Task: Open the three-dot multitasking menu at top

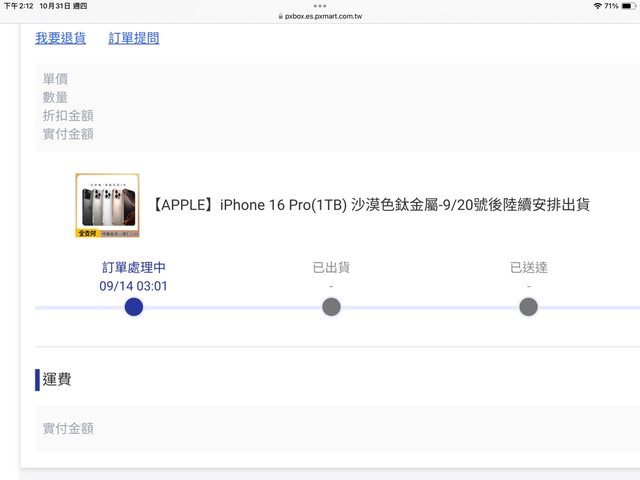Action: pos(320,6)
